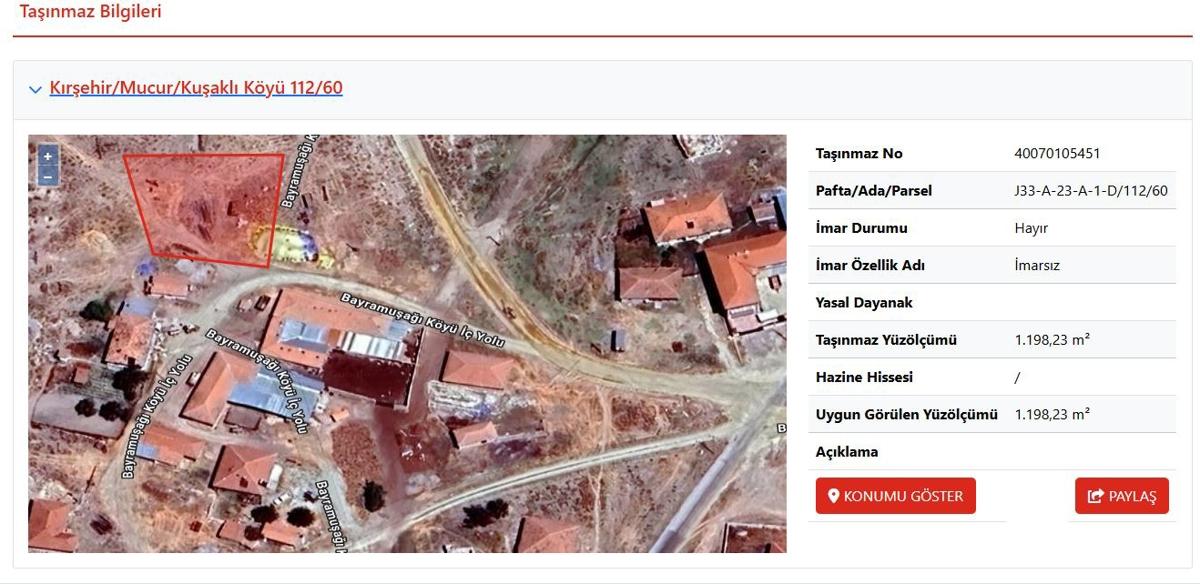This screenshot has width=1200, height=584.
Task: Click the Açıklama row label
Action: pos(847,451)
